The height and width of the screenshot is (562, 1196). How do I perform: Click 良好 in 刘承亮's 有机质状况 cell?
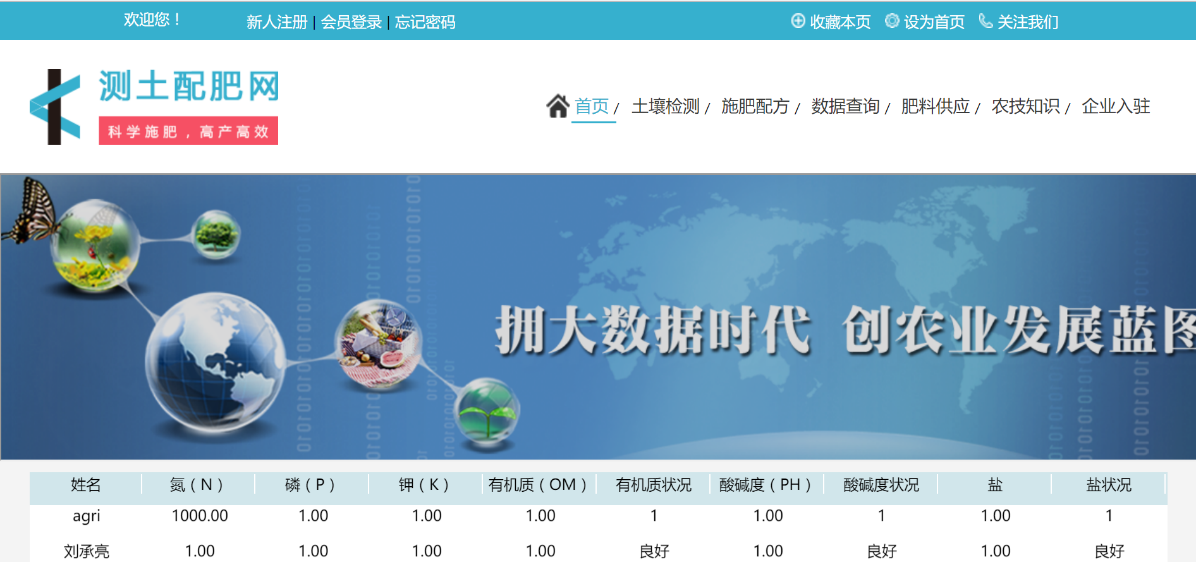[654, 551]
